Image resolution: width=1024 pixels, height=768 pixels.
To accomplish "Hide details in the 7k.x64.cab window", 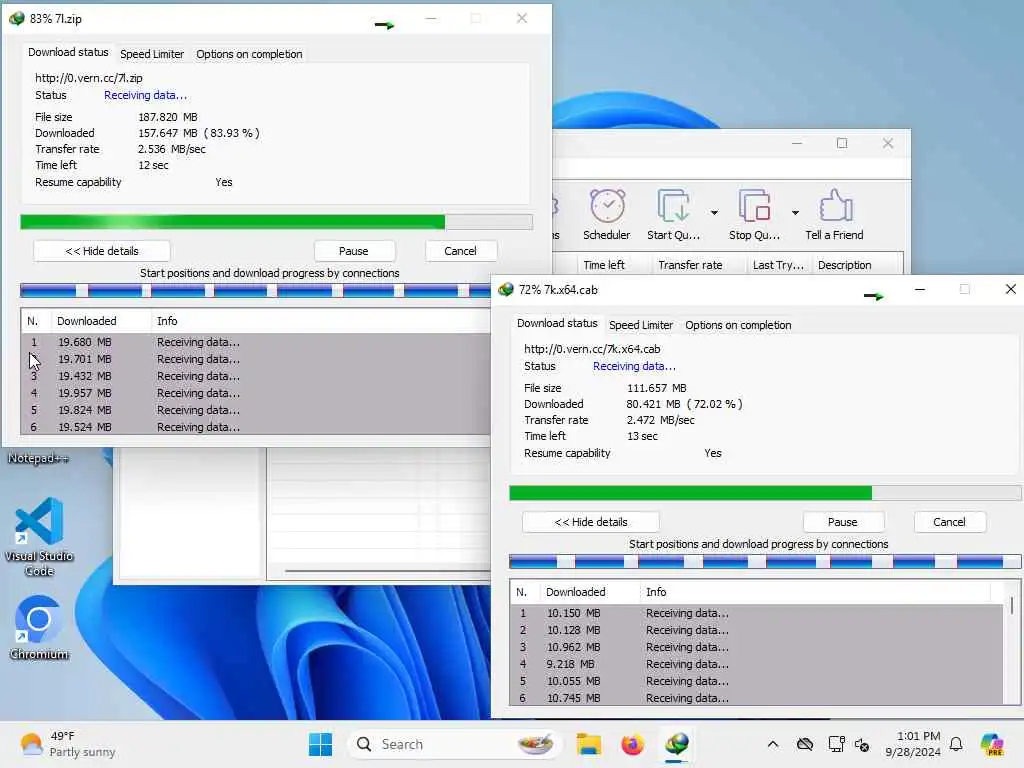I will 591,522.
